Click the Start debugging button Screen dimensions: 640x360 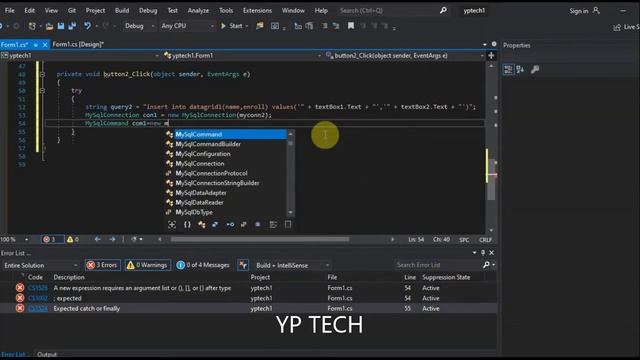tap(231, 26)
